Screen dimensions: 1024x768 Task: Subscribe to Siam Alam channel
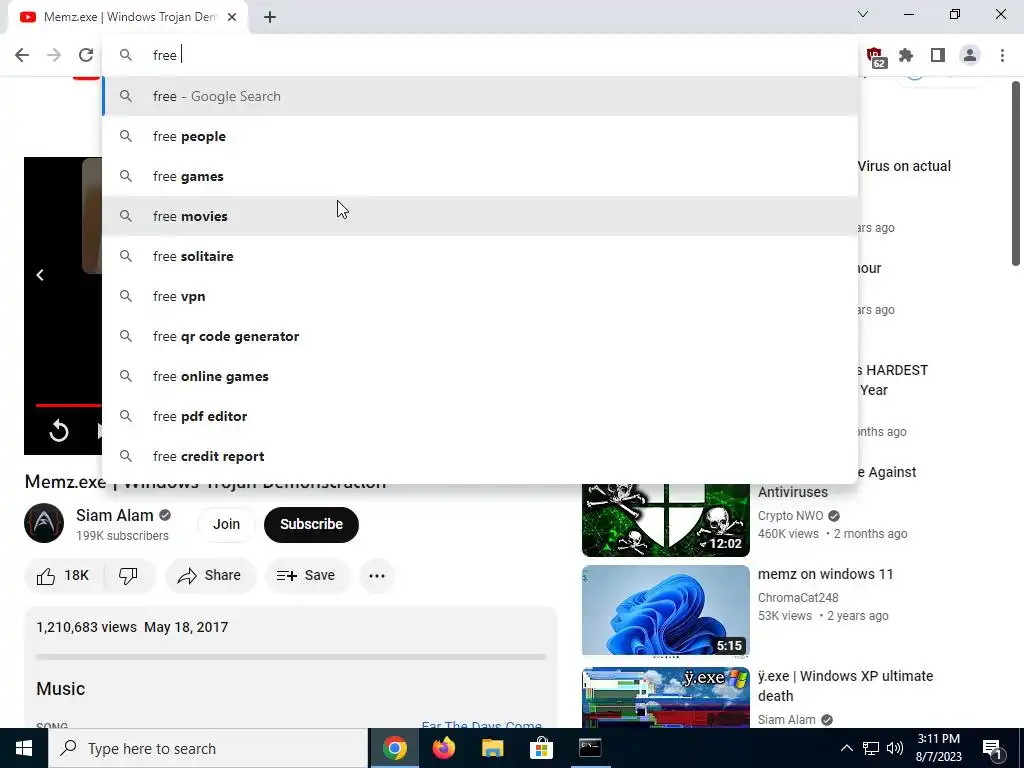tap(312, 524)
